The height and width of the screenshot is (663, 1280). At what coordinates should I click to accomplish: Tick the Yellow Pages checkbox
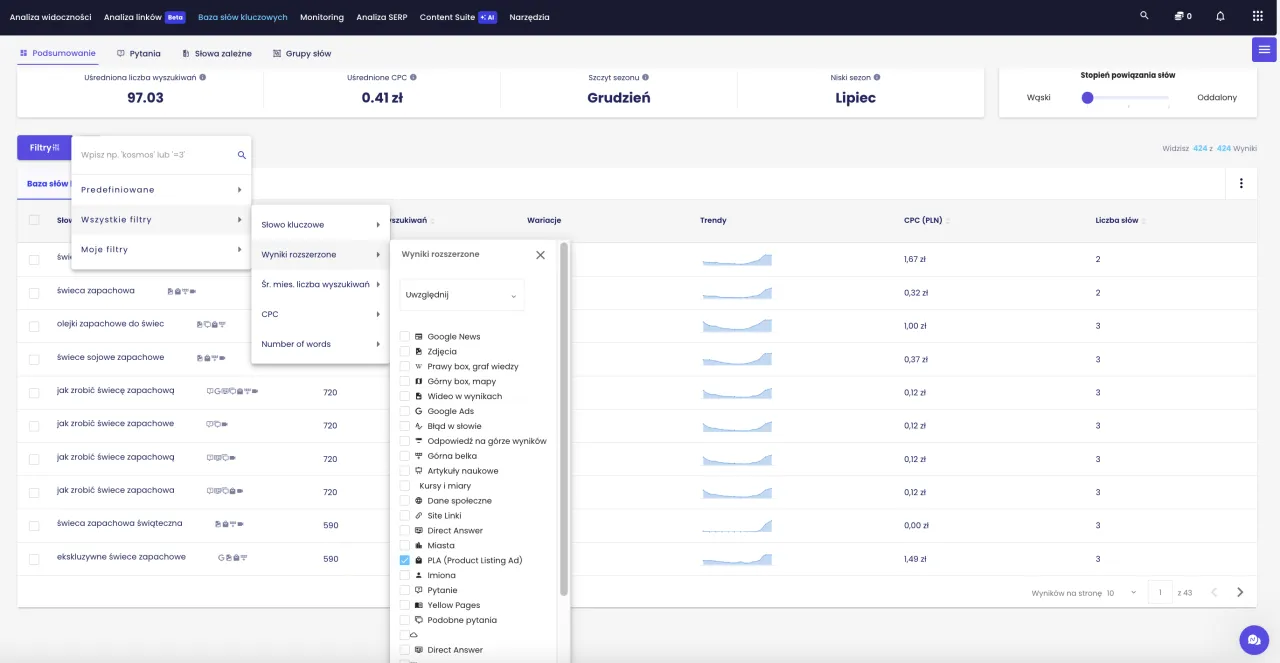(405, 606)
